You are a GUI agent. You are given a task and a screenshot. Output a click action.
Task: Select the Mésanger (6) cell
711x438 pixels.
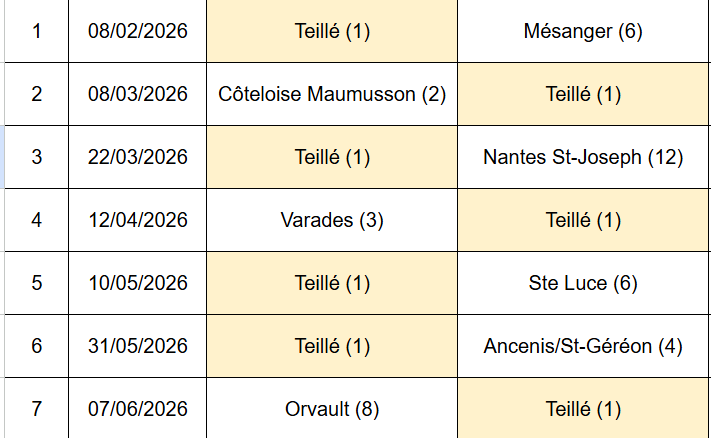point(583,31)
